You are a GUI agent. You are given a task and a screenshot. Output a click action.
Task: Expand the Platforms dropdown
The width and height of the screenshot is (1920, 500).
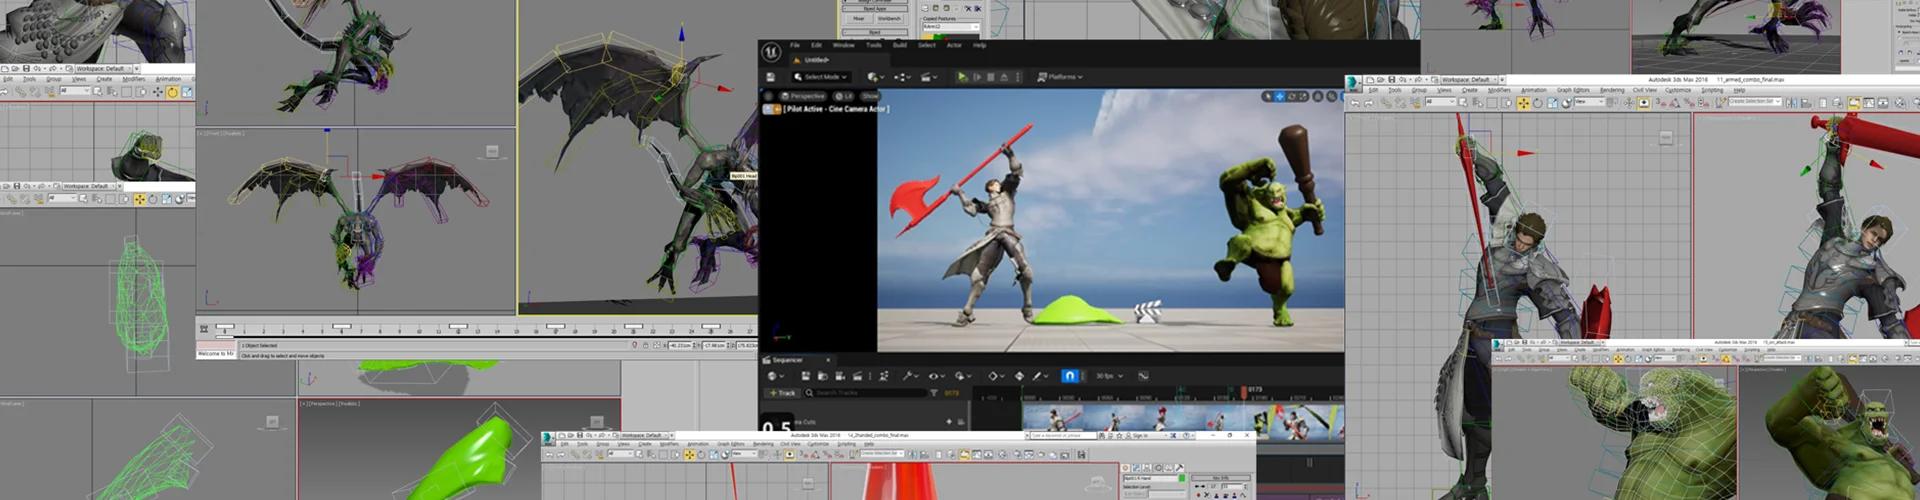pyautogui.click(x=1060, y=77)
